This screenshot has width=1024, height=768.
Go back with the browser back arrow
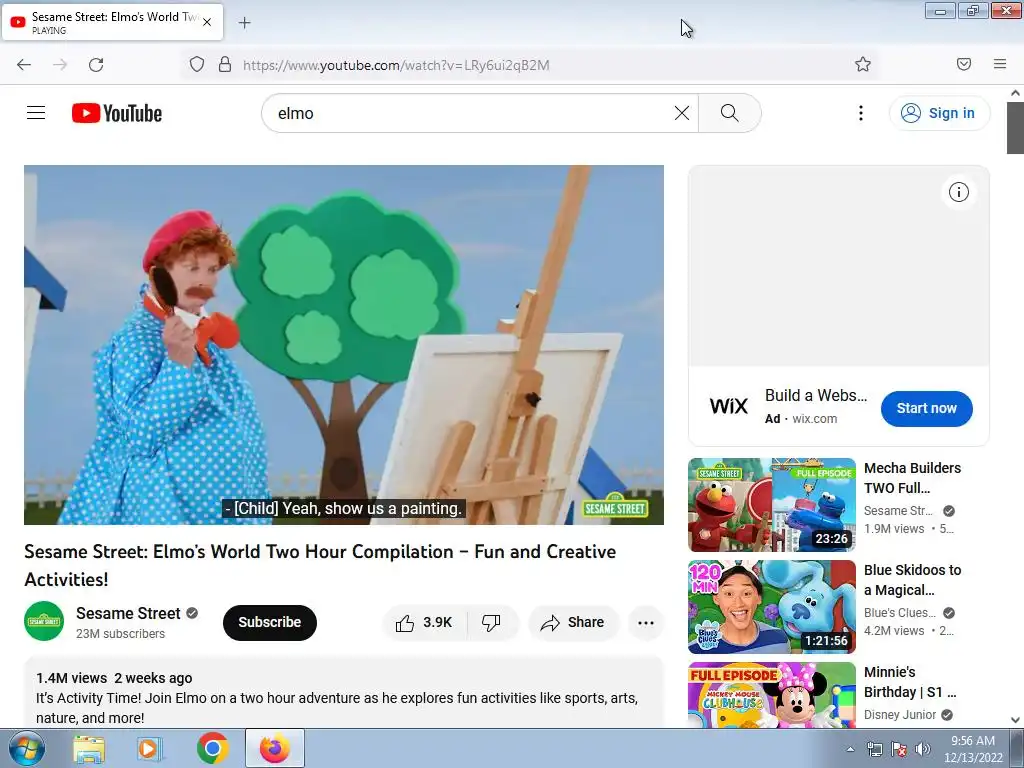coord(24,65)
